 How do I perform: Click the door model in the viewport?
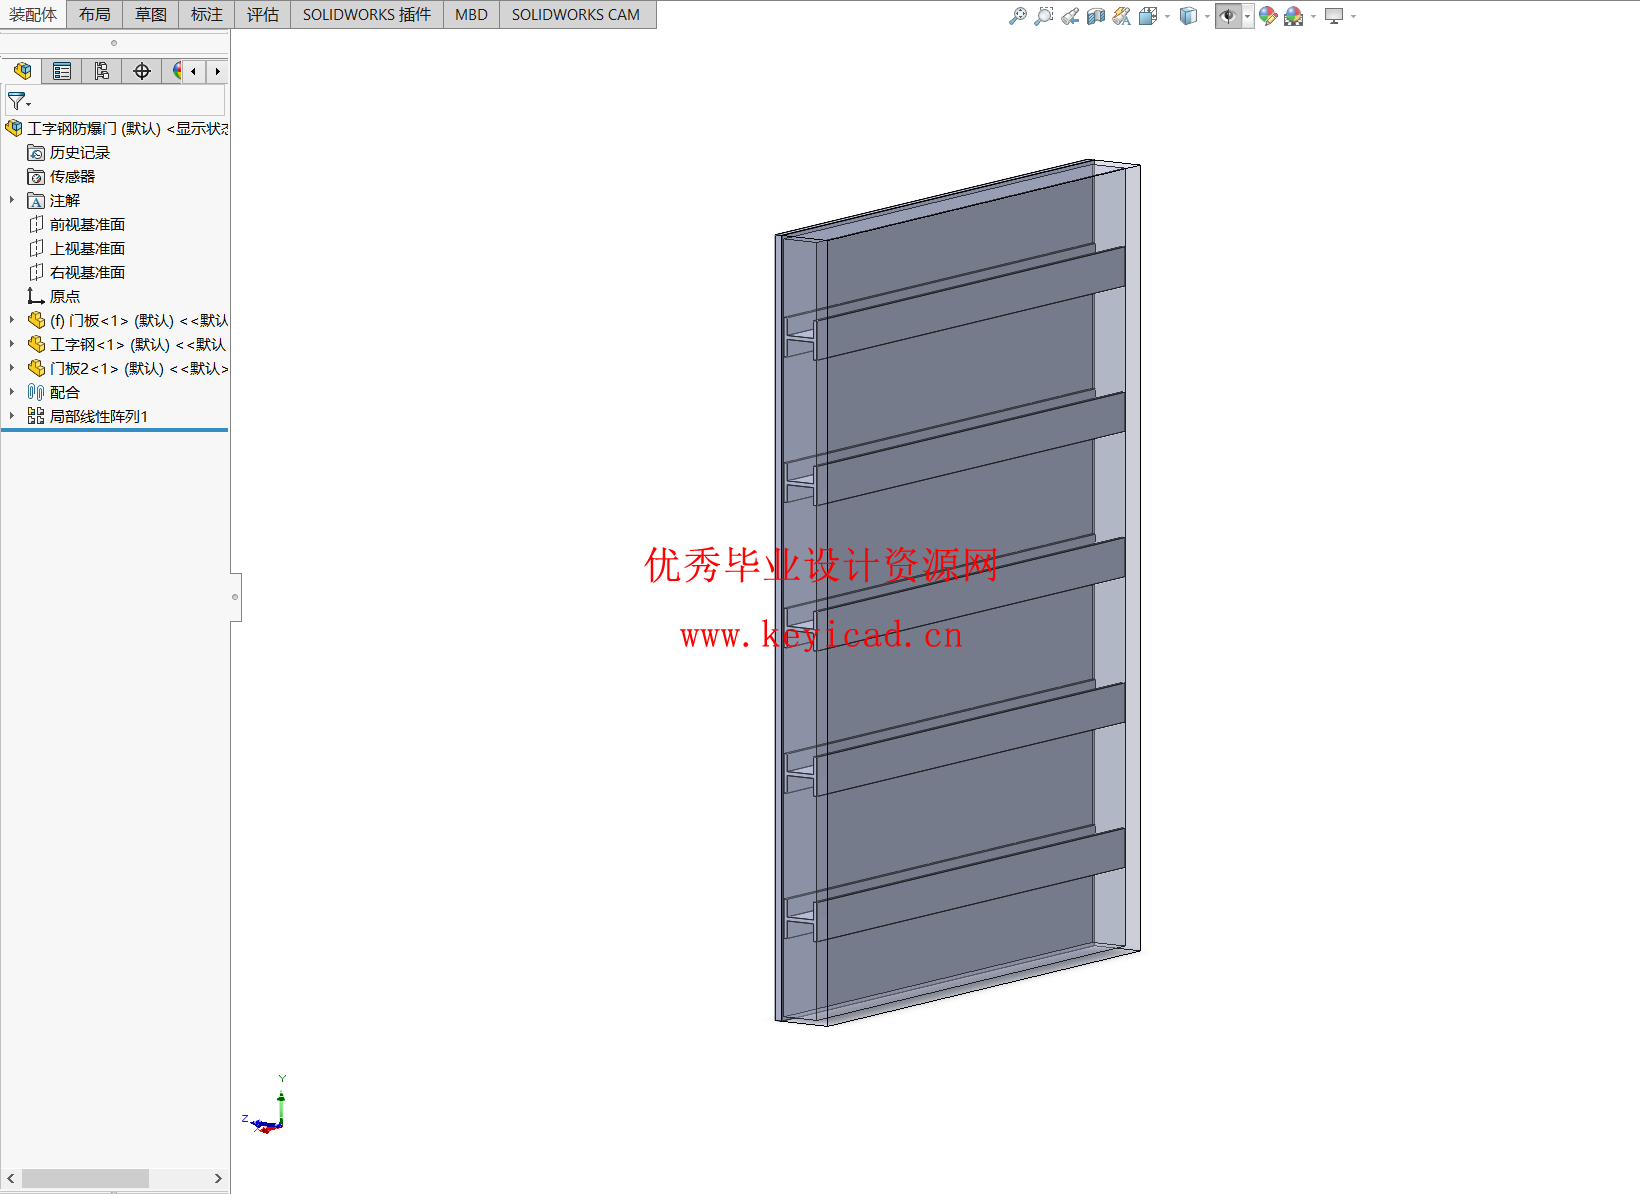click(958, 592)
